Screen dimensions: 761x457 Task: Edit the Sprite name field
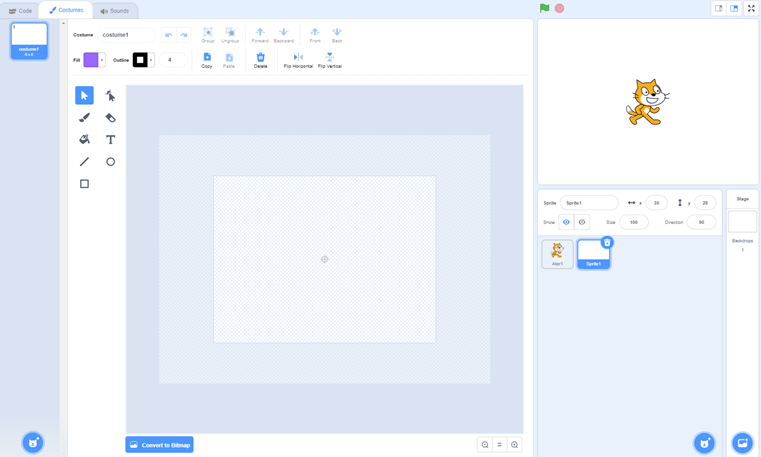point(589,203)
